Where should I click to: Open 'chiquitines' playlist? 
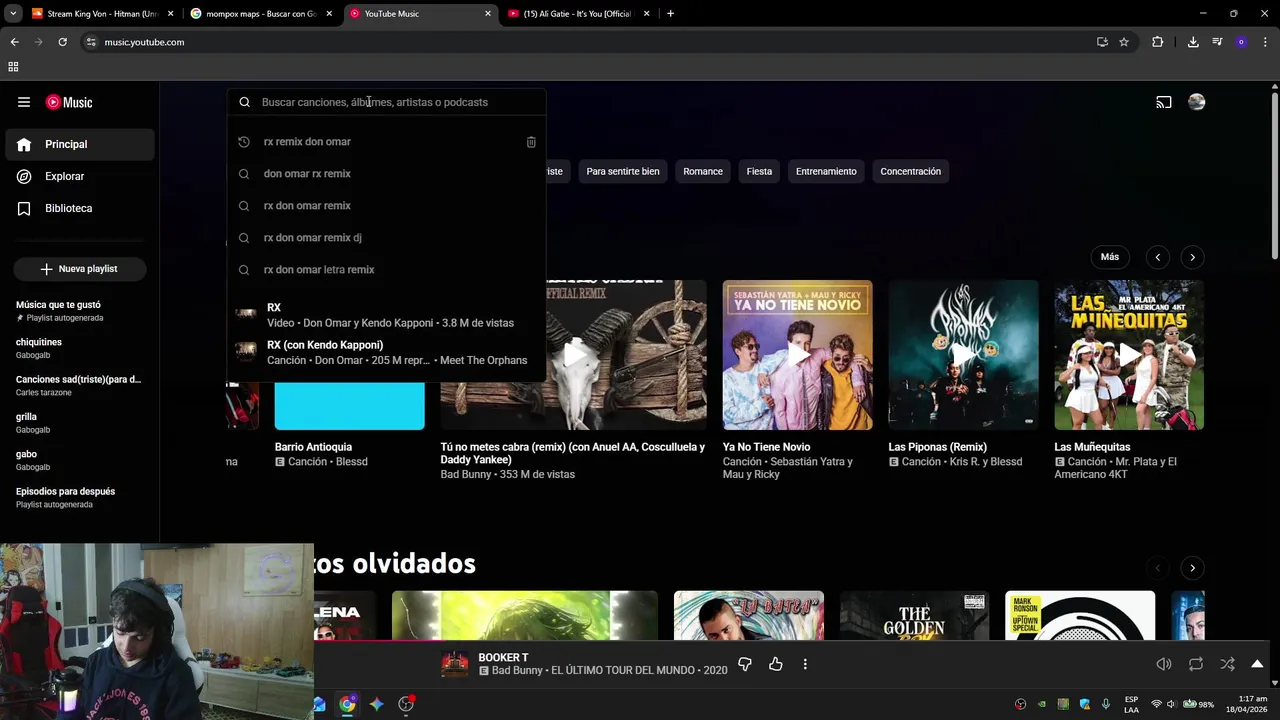[x=80, y=348]
